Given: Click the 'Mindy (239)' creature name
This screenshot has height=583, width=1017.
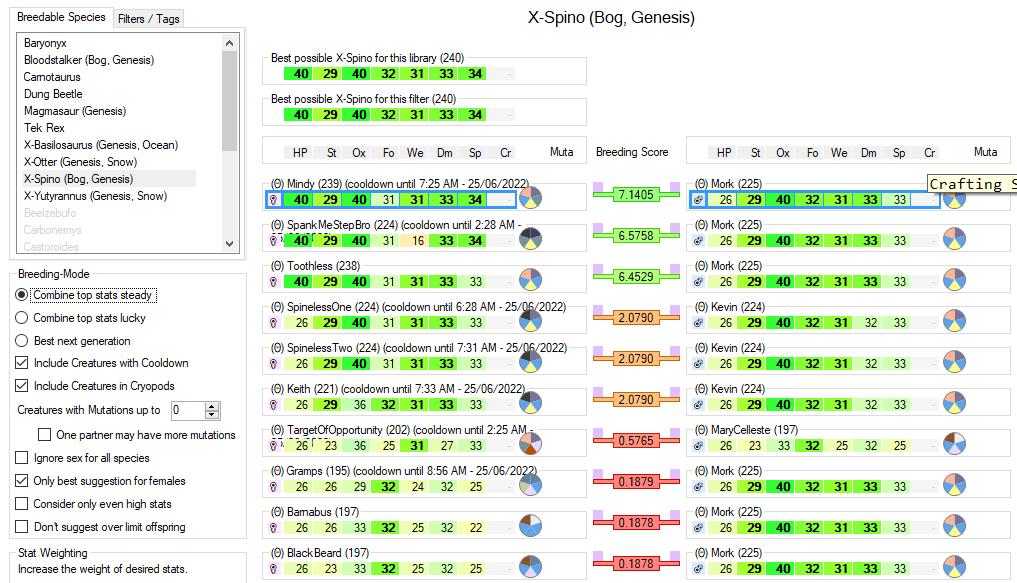Looking at the screenshot, I should pyautogui.click(x=315, y=184).
